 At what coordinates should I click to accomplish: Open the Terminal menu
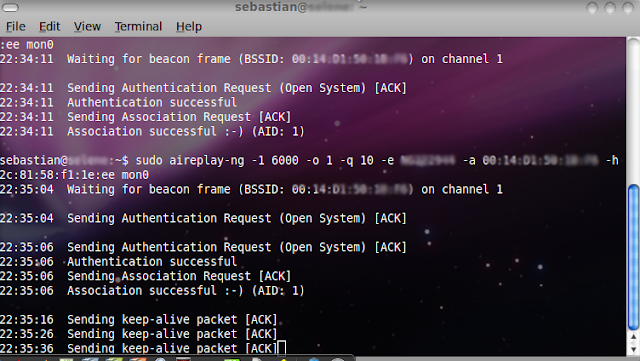138,27
